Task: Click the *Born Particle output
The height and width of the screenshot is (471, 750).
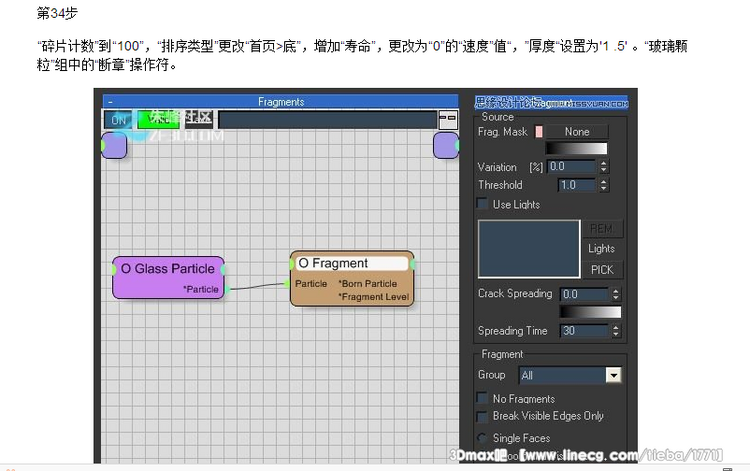Action: [368, 284]
